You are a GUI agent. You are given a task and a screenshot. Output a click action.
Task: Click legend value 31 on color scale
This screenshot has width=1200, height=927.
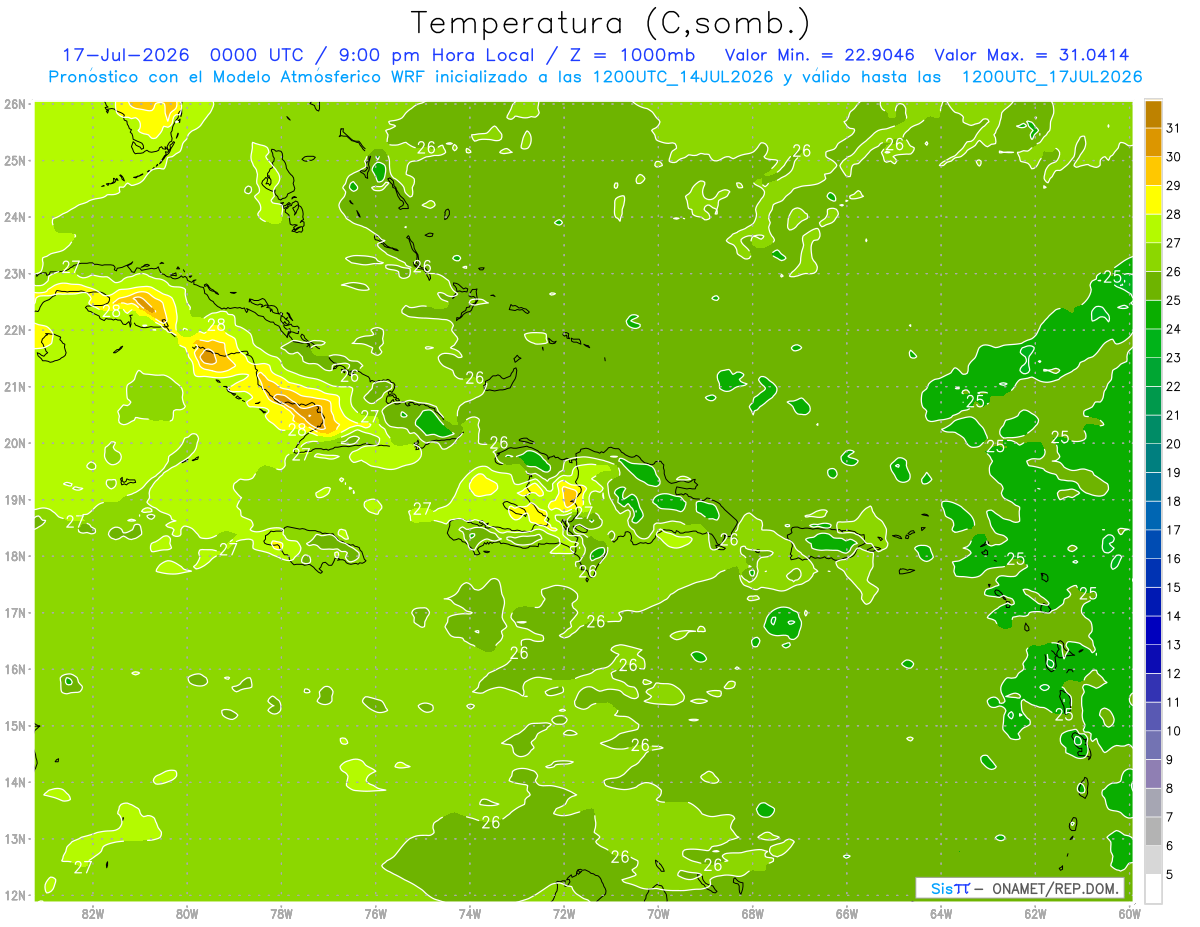coord(1173,128)
